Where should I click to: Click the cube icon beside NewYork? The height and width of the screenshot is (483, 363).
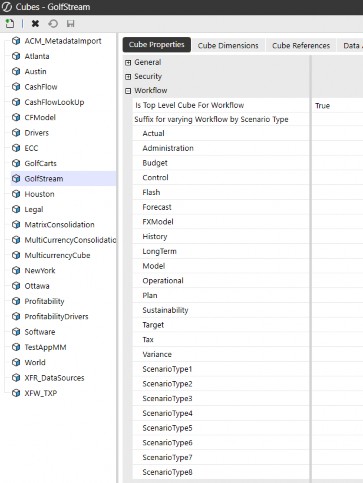(x=16, y=271)
